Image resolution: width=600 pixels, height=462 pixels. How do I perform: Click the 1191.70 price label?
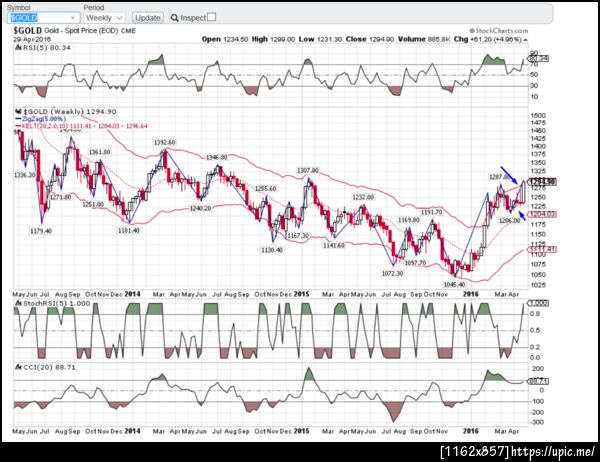point(432,212)
